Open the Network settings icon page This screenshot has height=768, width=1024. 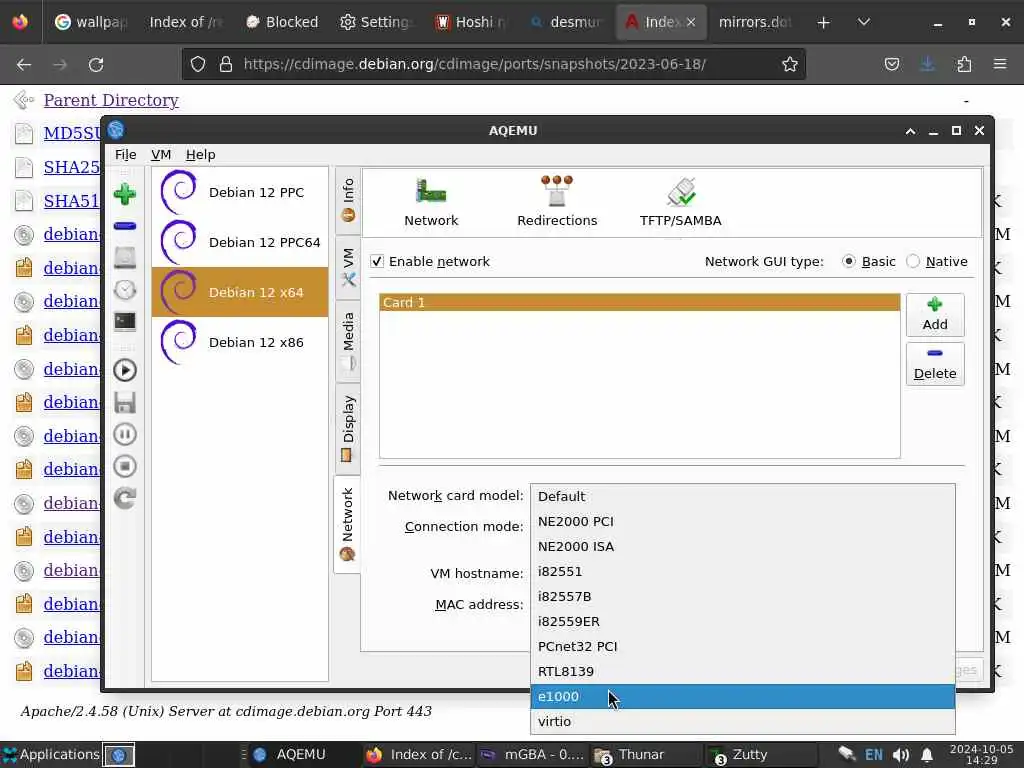point(431,202)
